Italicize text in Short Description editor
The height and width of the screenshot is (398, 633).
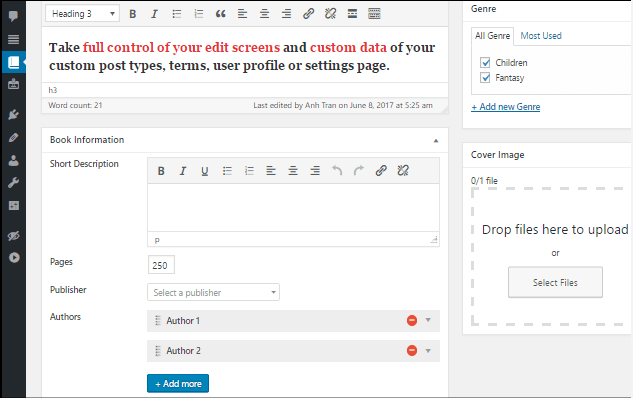183,171
